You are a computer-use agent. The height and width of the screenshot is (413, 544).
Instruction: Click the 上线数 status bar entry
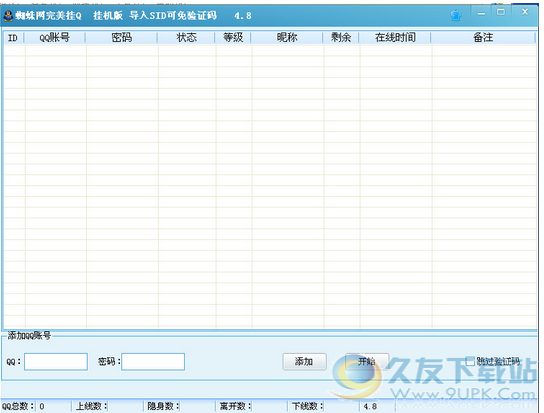click(91, 406)
